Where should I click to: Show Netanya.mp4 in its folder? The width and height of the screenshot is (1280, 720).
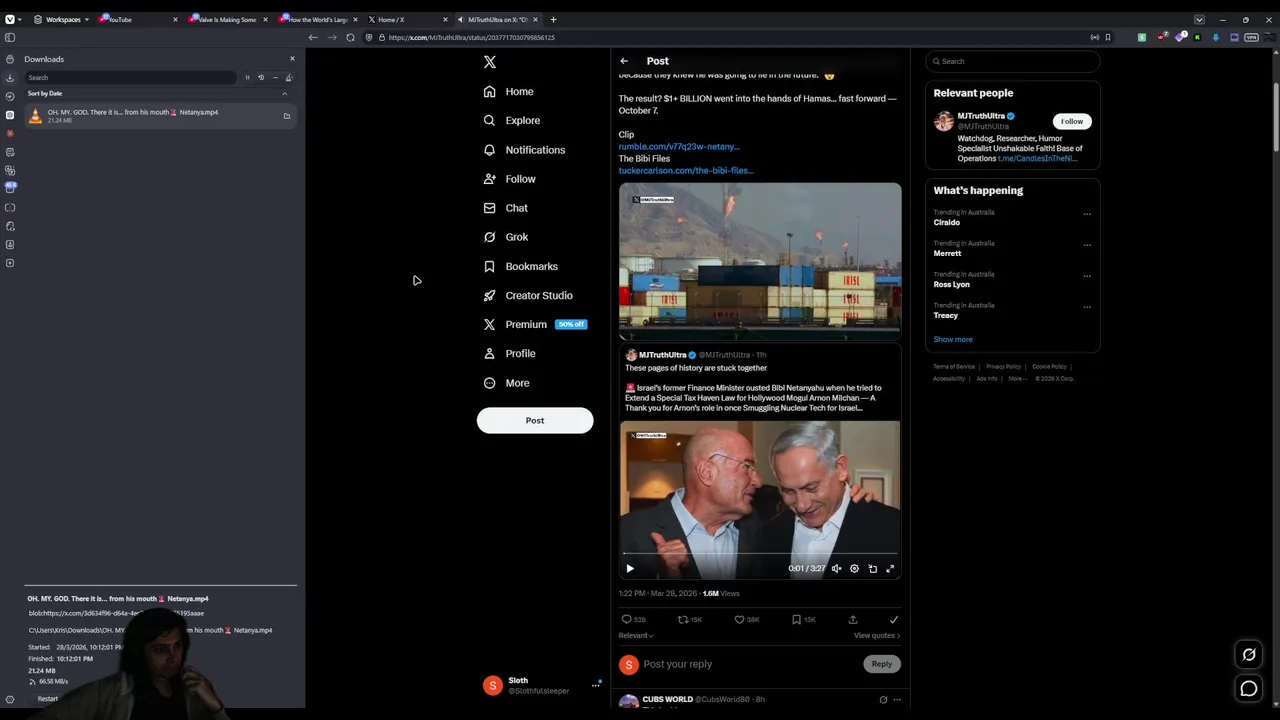coord(286,116)
